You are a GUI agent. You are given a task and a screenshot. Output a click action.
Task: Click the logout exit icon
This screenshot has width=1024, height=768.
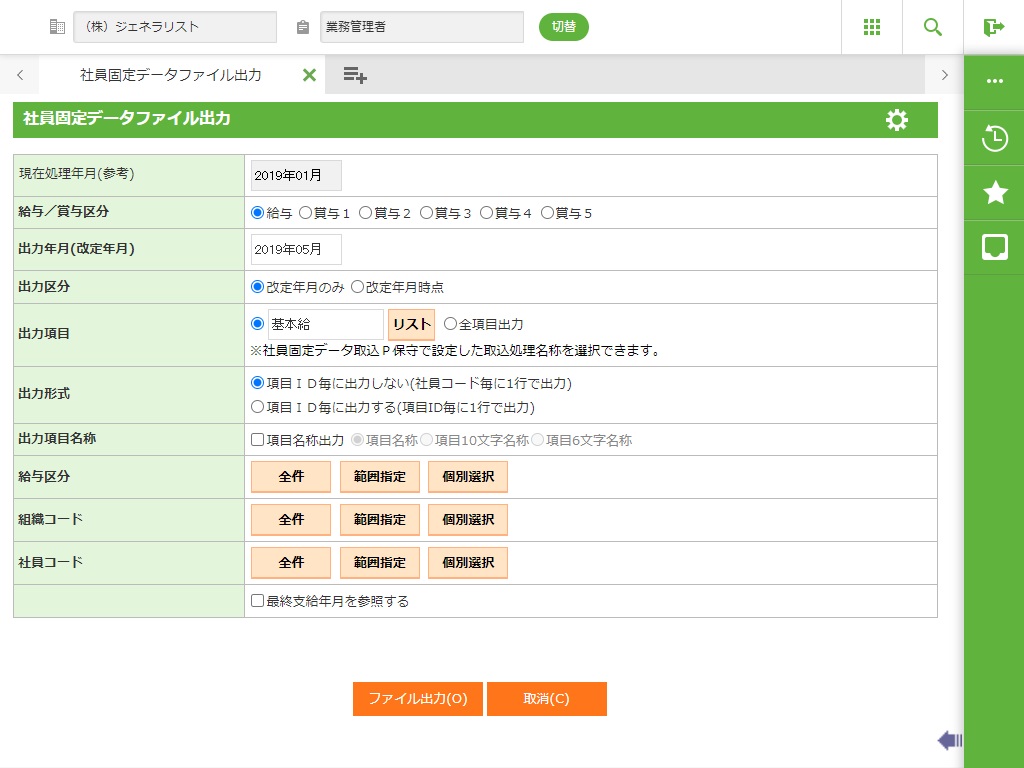(x=993, y=27)
